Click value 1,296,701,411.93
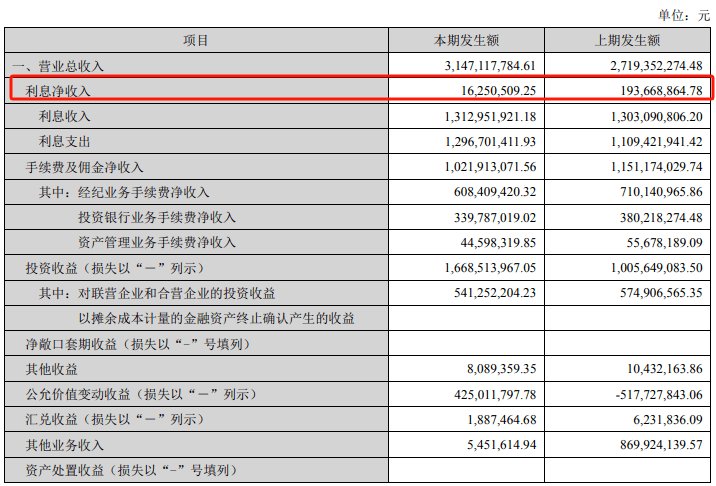716x486 pixels. (490, 142)
